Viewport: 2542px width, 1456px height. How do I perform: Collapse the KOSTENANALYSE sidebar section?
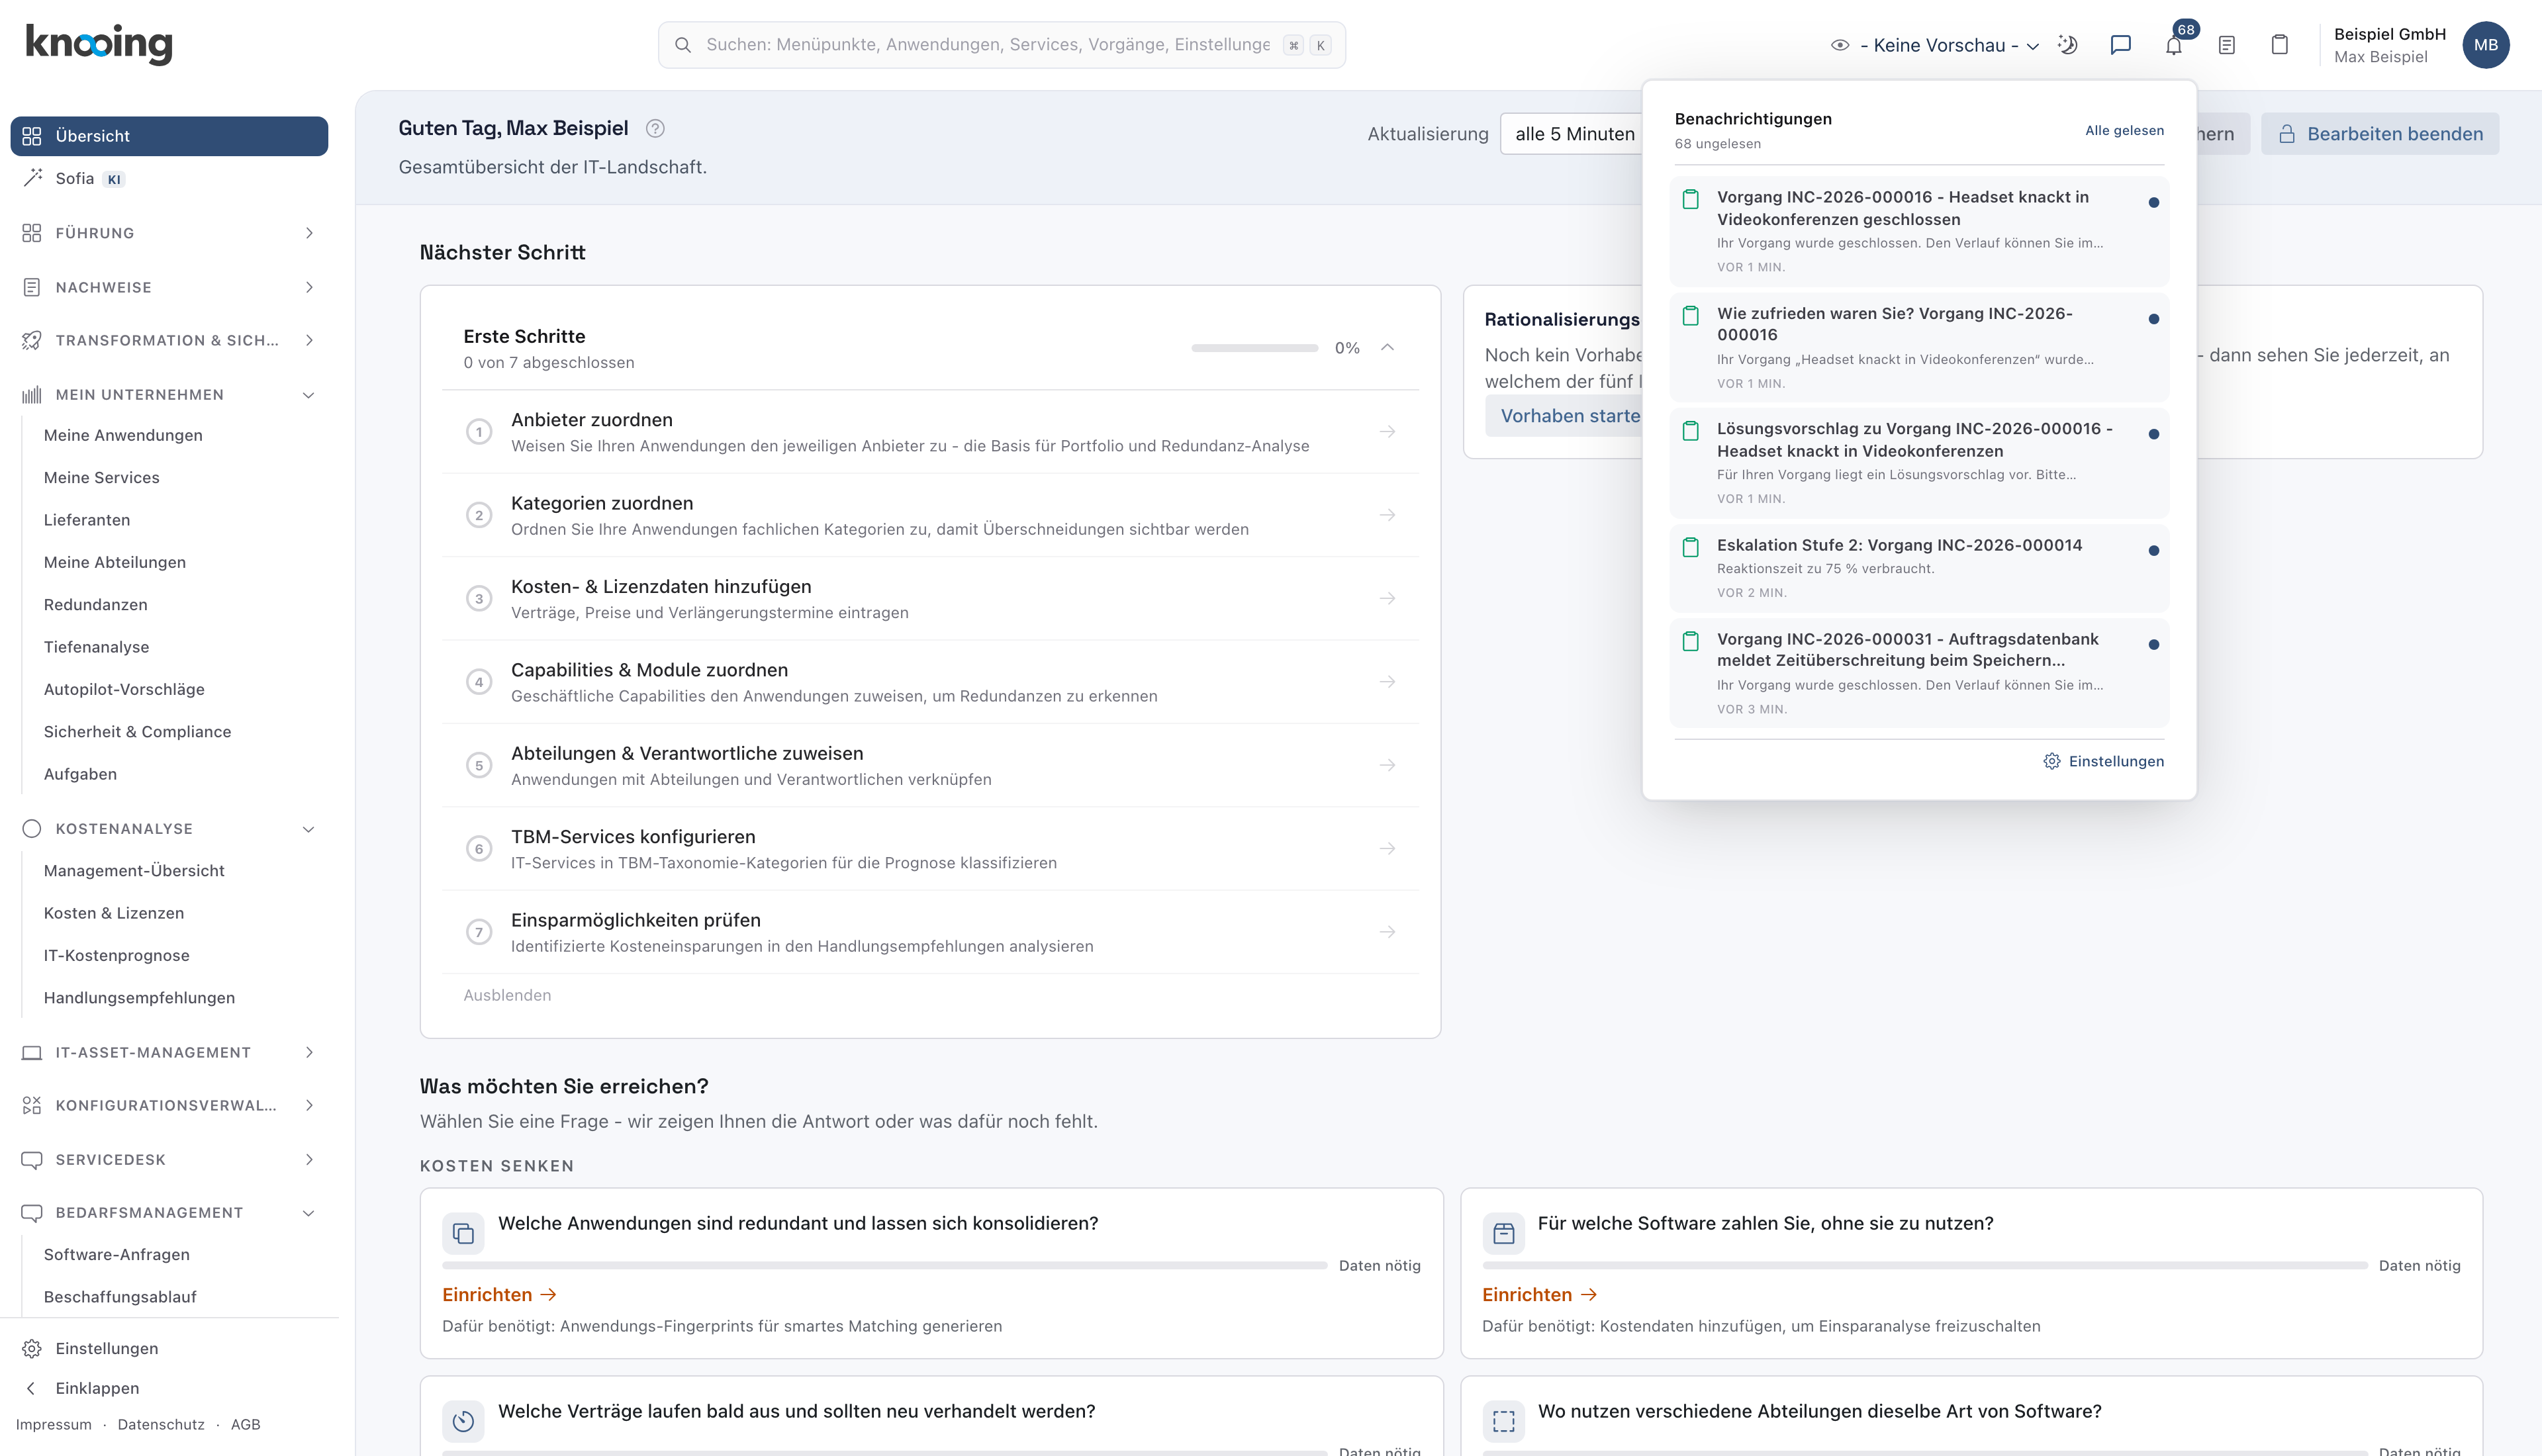[169, 829]
